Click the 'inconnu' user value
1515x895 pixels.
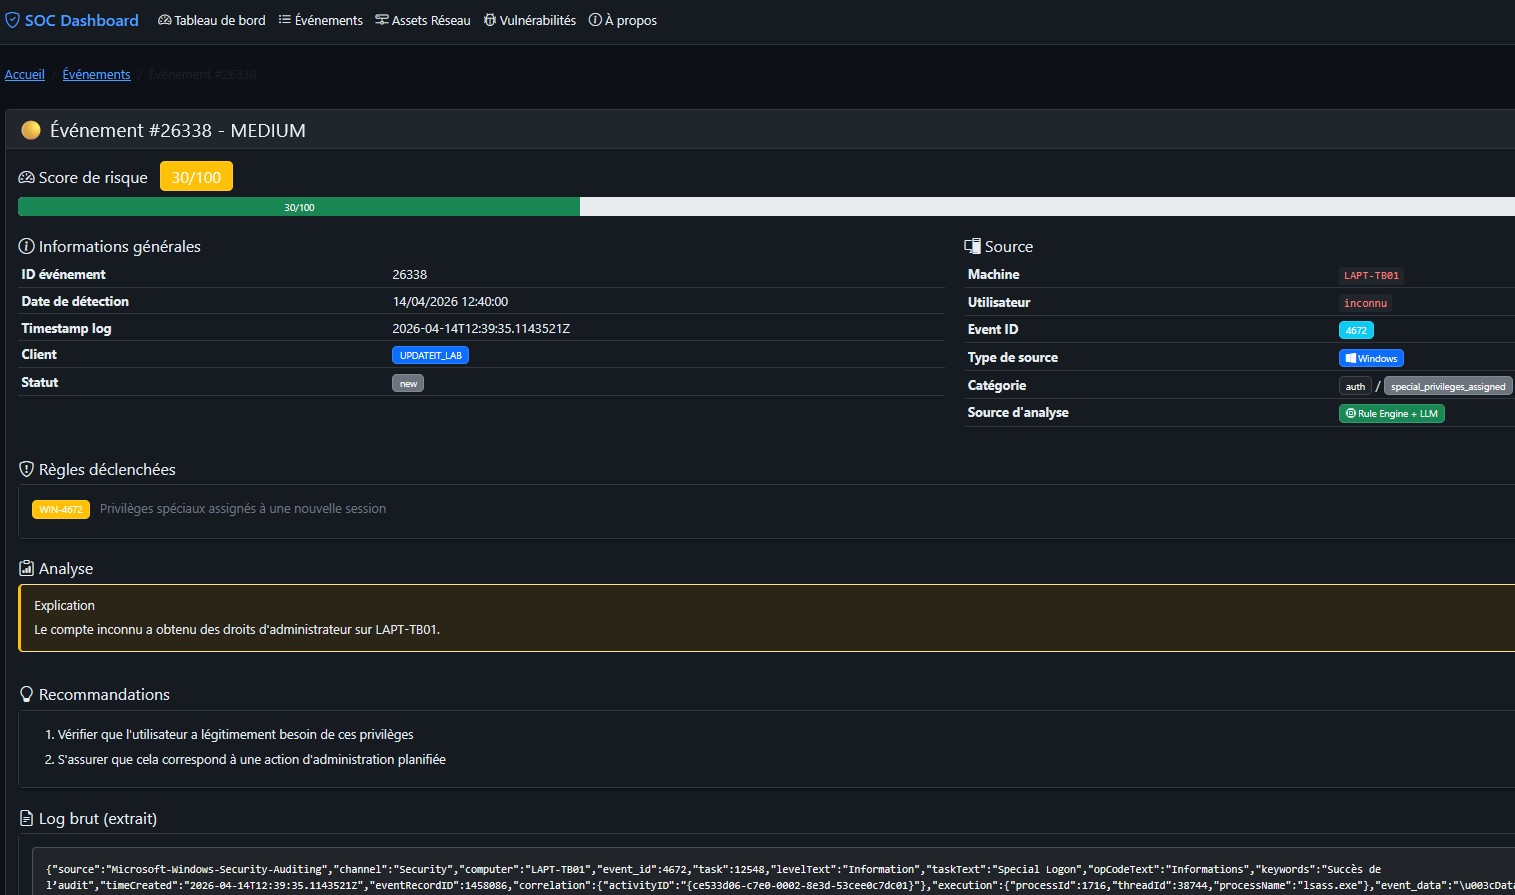coord(1365,303)
